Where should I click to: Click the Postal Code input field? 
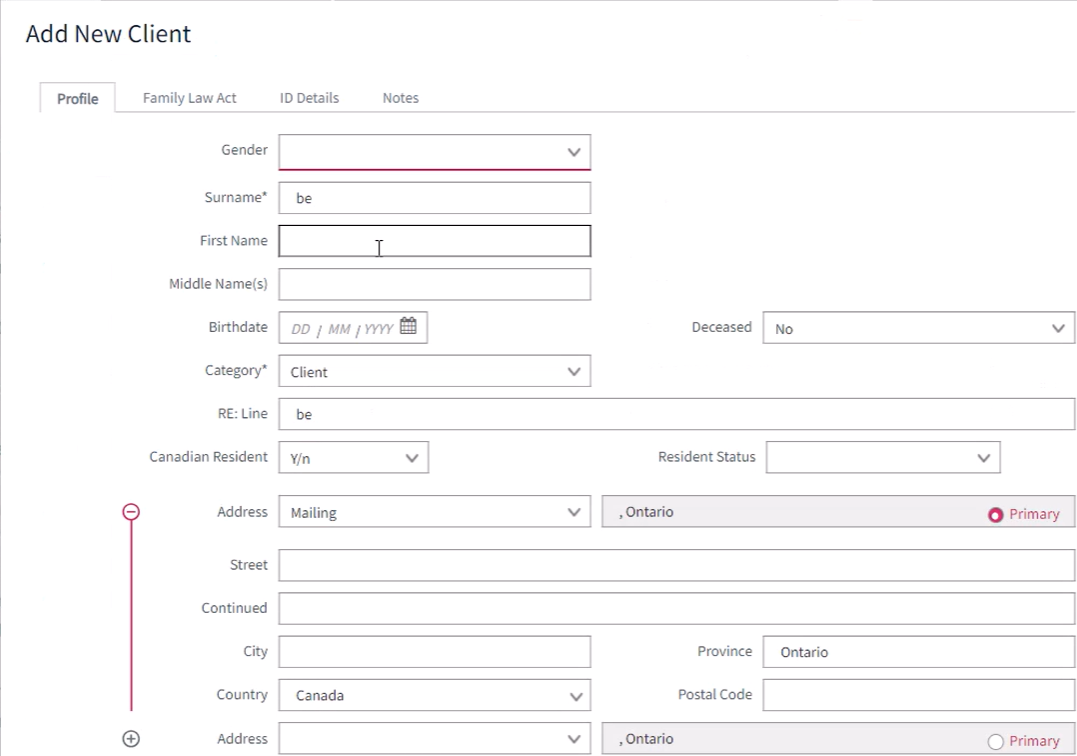(x=918, y=695)
